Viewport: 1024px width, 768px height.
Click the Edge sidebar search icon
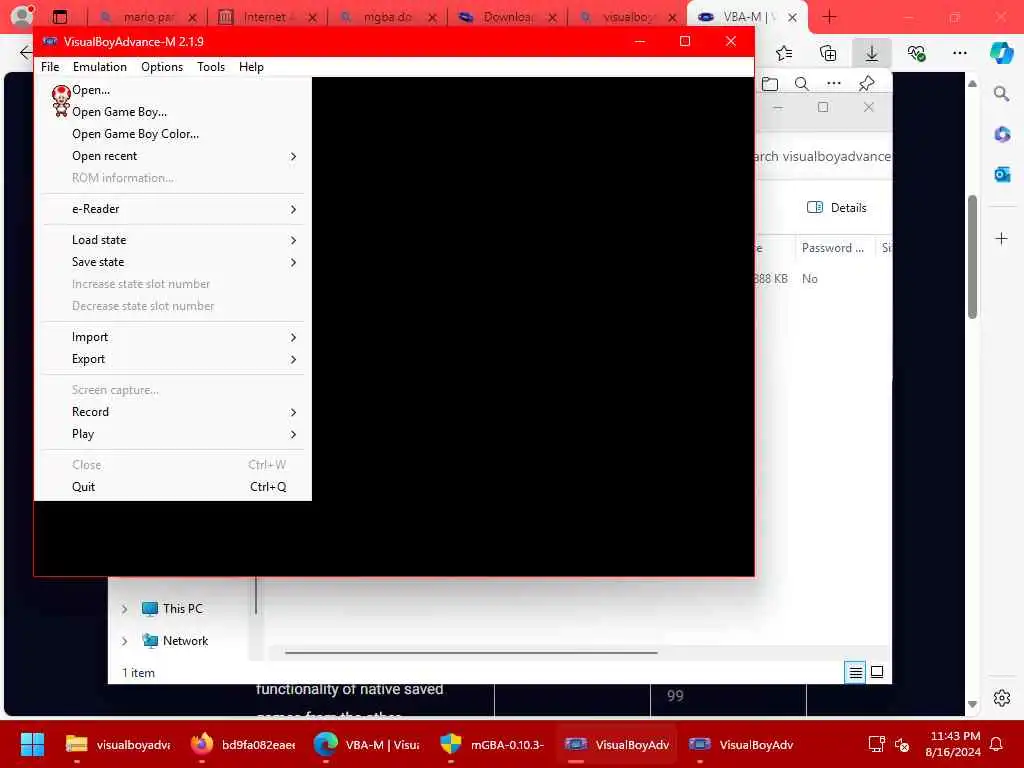point(1001,94)
